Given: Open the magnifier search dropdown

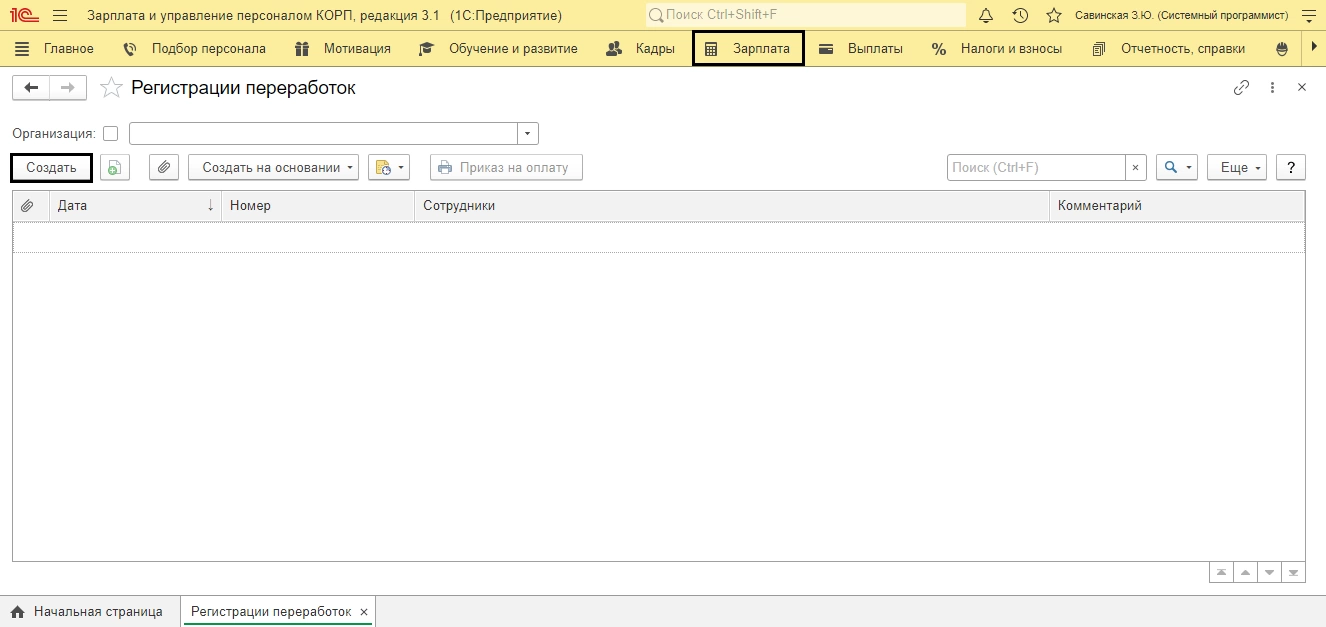Looking at the screenshot, I should pos(1177,168).
